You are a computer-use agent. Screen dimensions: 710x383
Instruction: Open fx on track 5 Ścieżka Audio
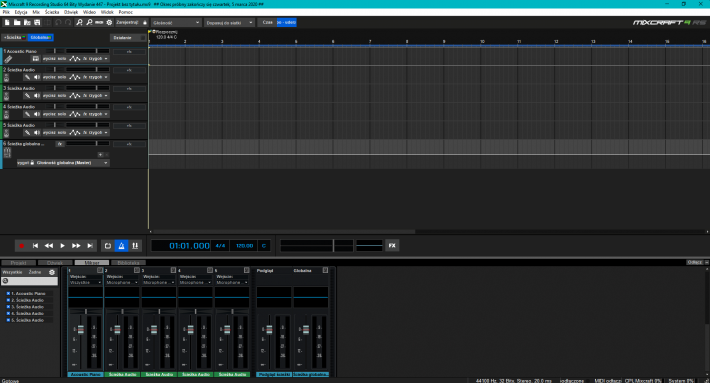[85, 133]
